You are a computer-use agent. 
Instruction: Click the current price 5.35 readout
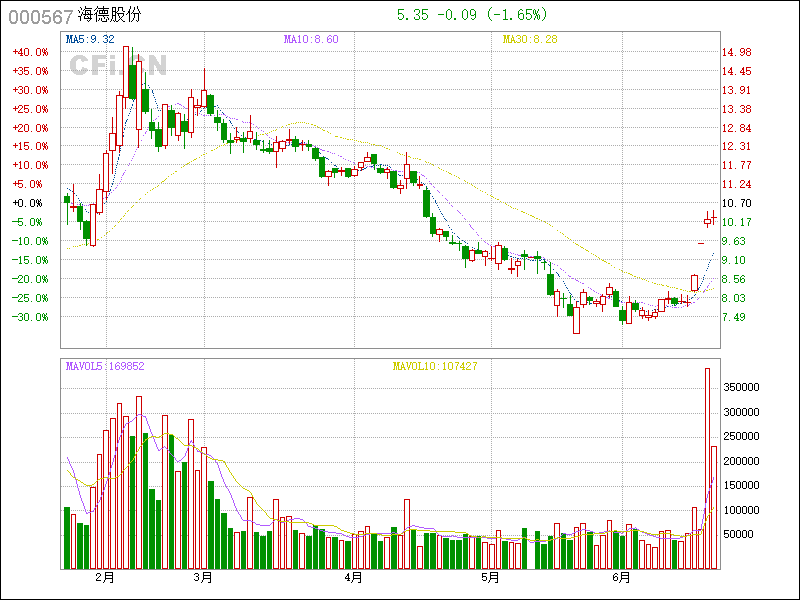coord(413,15)
